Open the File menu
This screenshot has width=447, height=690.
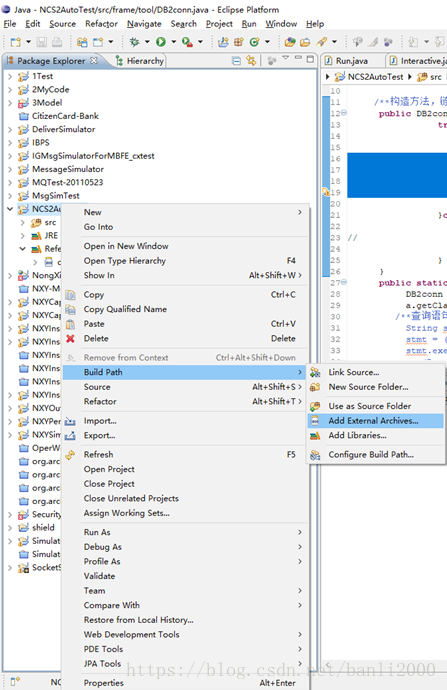click(x=10, y=24)
